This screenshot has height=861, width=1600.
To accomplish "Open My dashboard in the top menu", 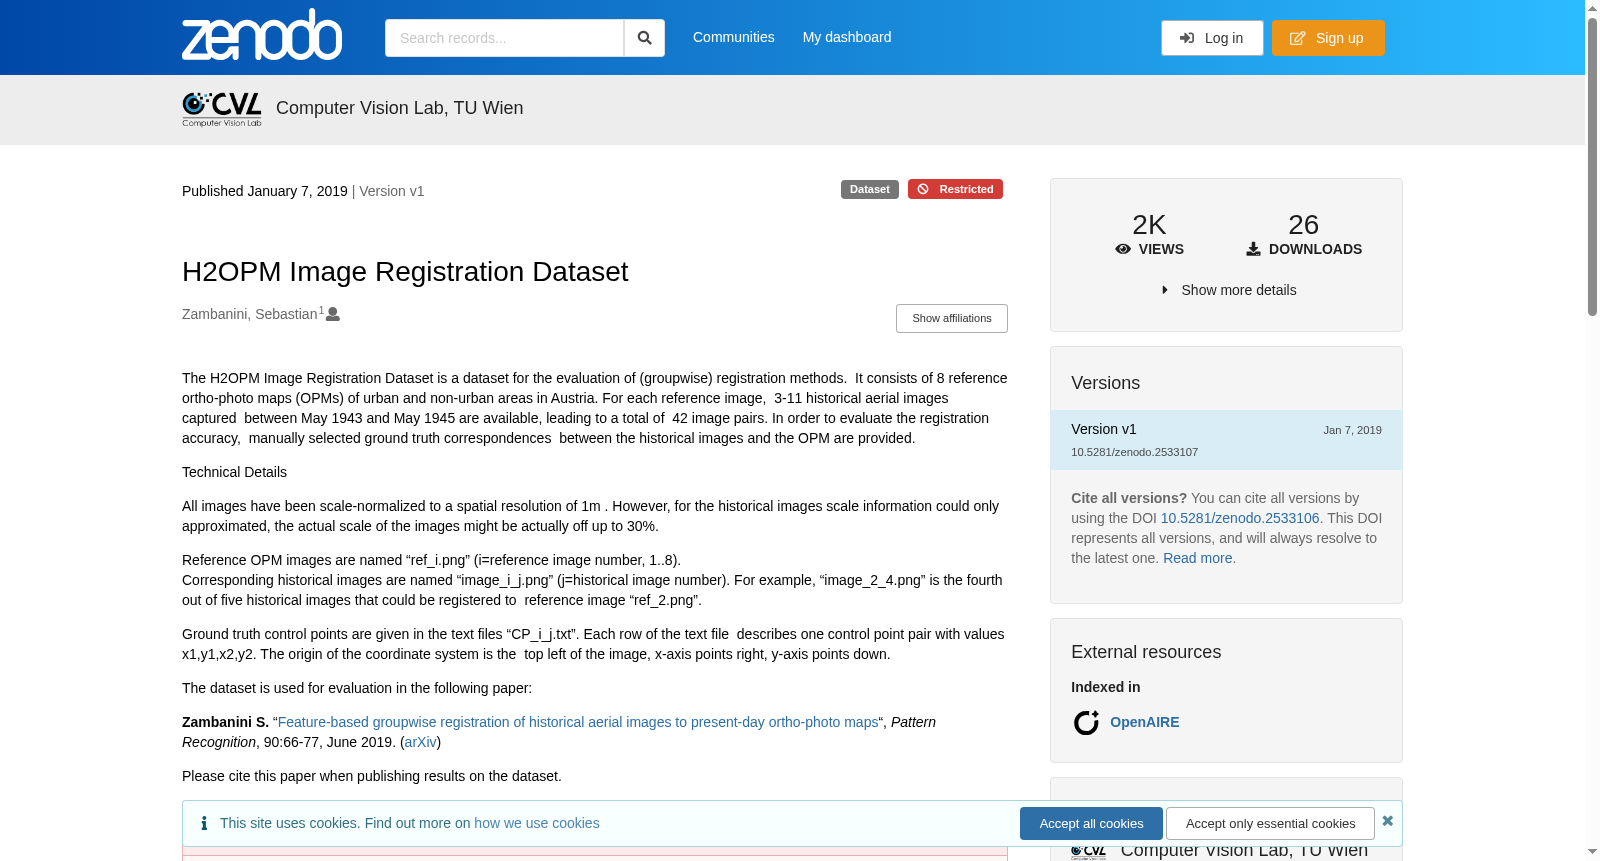I will (847, 37).
